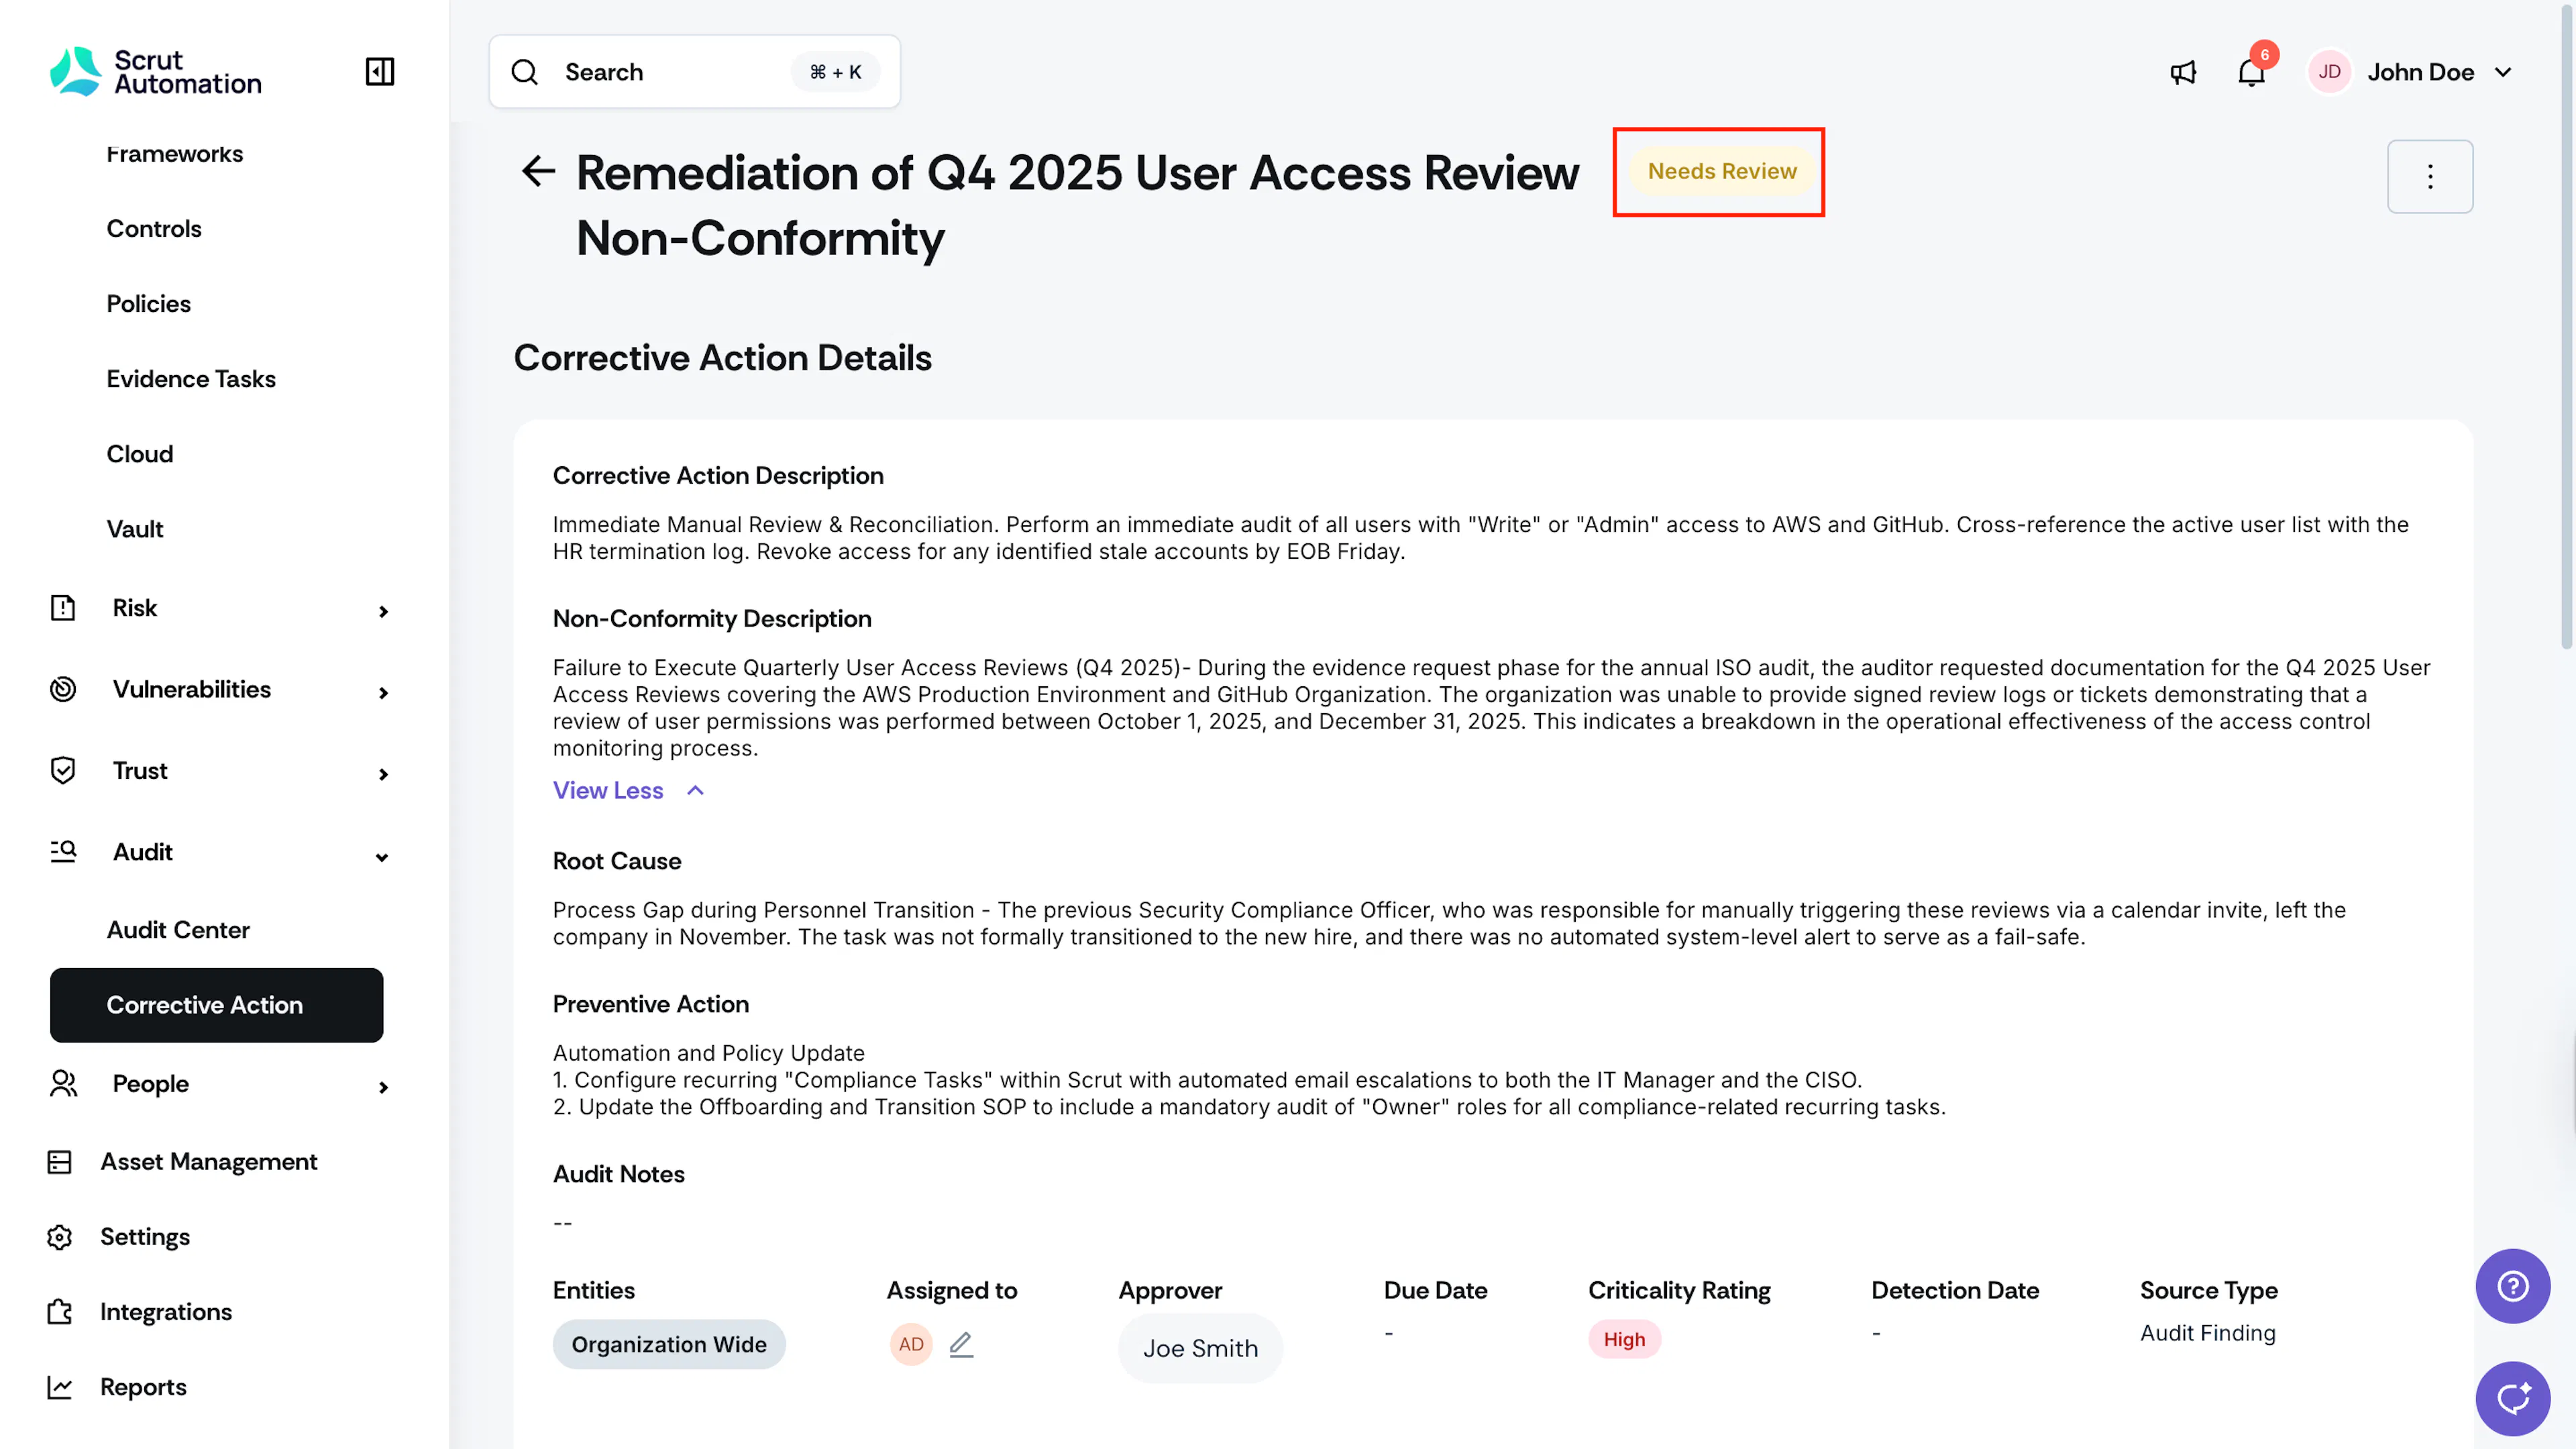Viewport: 2576px width, 1449px height.
Task: Open Audit Center in sidebar
Action: (x=178, y=930)
